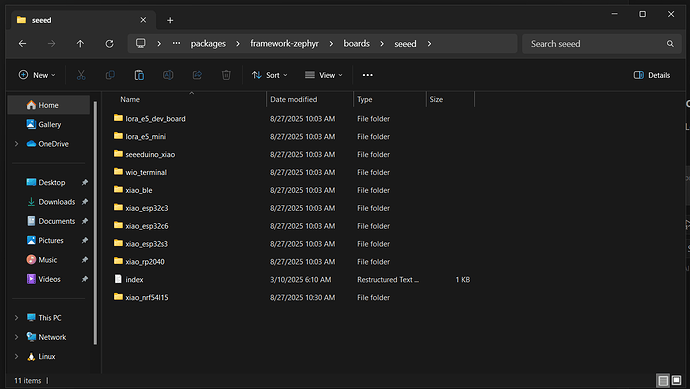Viewport: 690px width, 389px height.
Task: Click the Share icon
Action: (x=197, y=75)
